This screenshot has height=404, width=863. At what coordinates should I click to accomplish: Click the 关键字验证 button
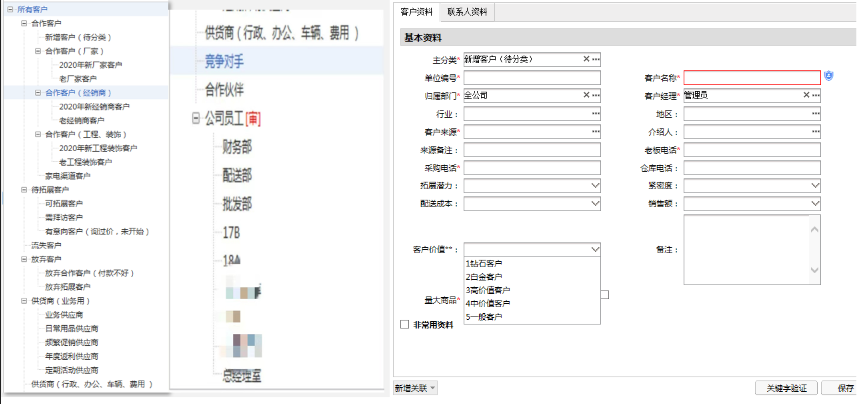[x=786, y=388]
